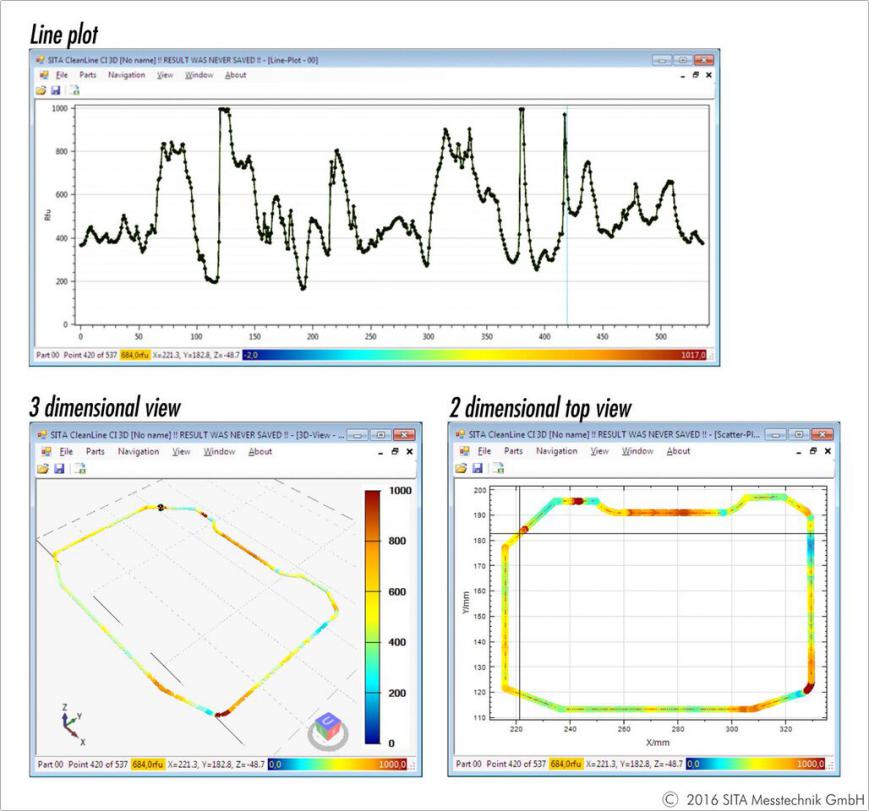Click the Open folder icon in 3D-View window
This screenshot has width=869, height=811.
point(42,467)
